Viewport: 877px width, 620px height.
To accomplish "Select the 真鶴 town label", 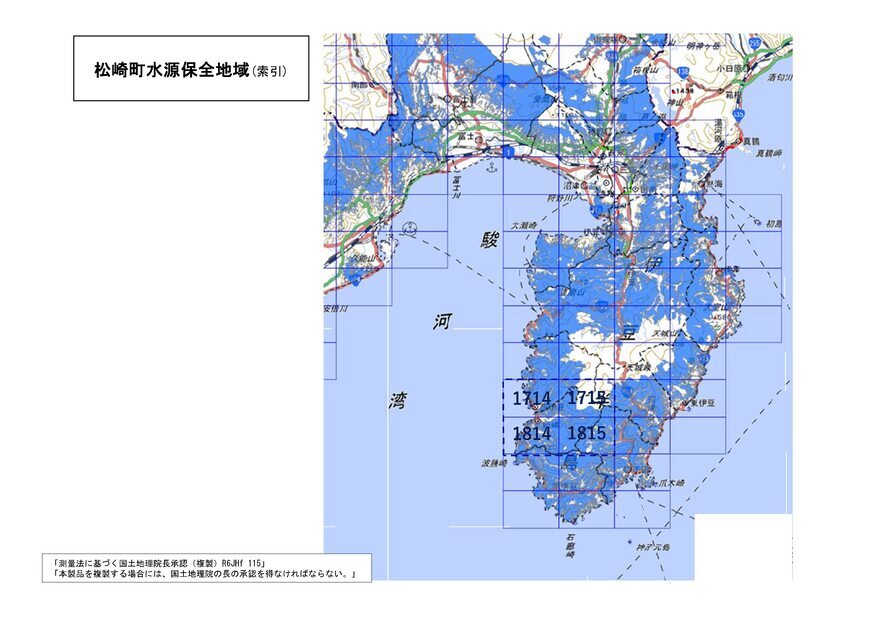I will [751, 142].
